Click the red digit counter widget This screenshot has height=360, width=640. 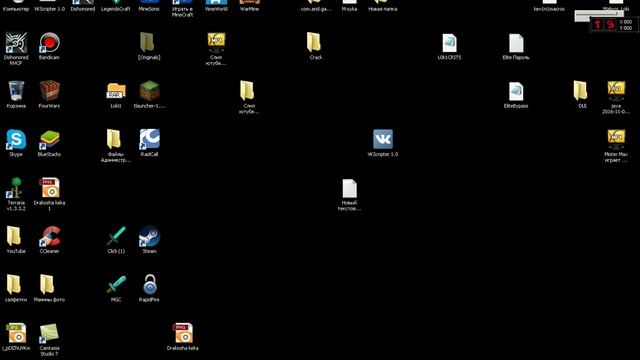[603, 24]
